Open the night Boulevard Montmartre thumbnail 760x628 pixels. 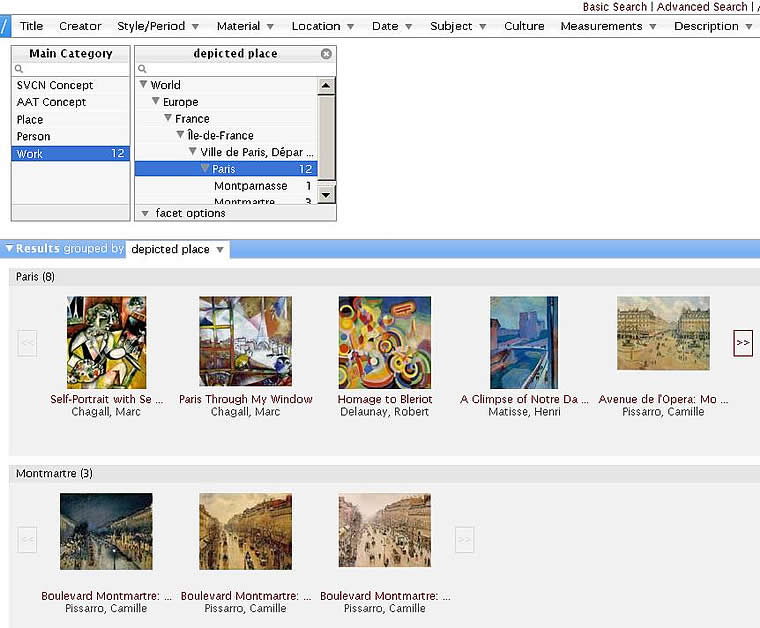(106, 531)
